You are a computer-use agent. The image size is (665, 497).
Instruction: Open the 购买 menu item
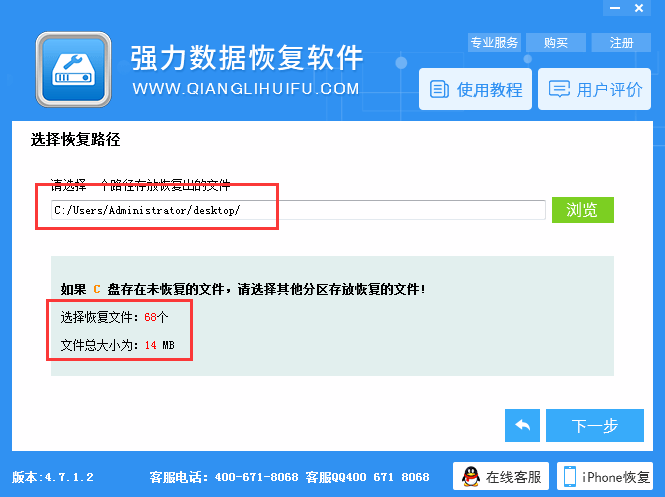point(556,42)
